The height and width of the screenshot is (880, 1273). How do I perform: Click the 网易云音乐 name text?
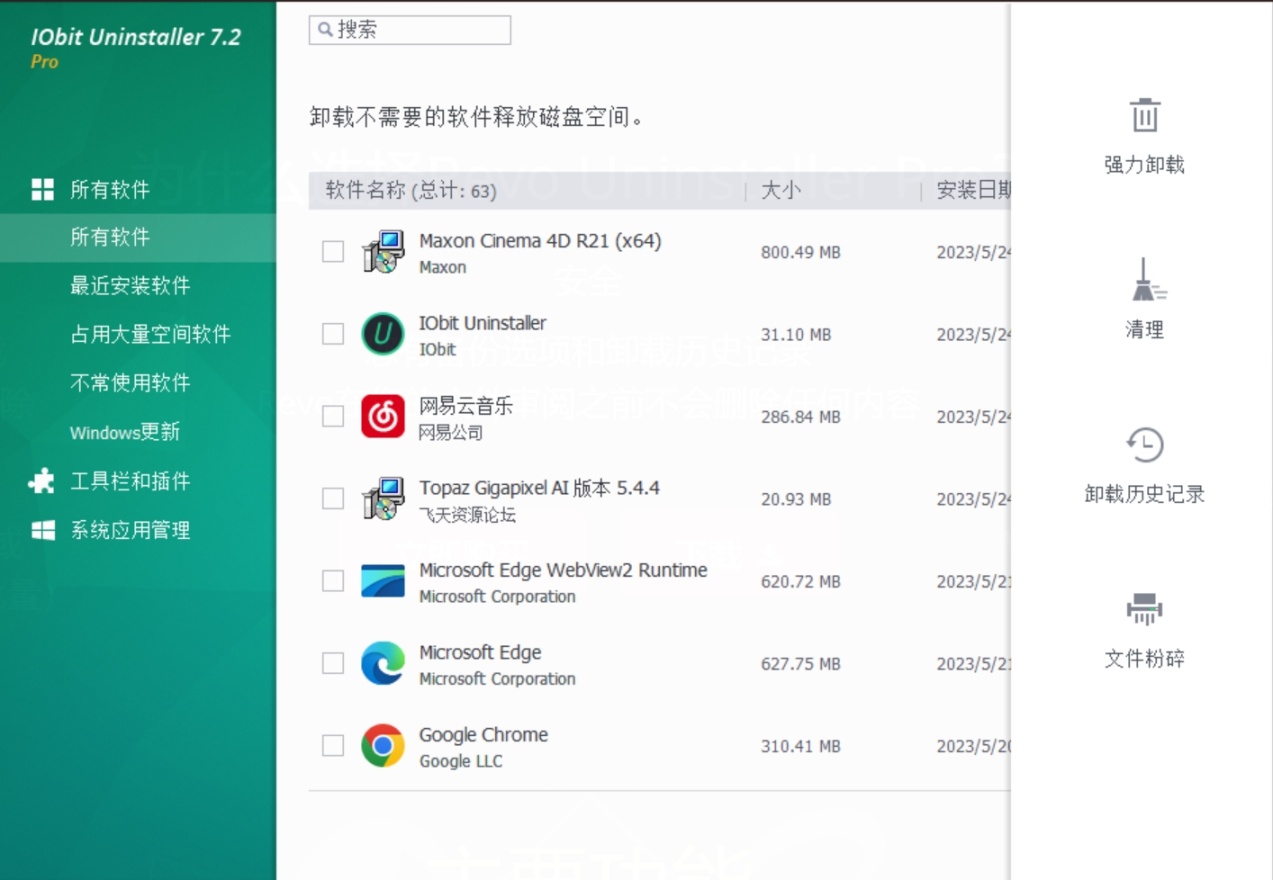click(466, 406)
